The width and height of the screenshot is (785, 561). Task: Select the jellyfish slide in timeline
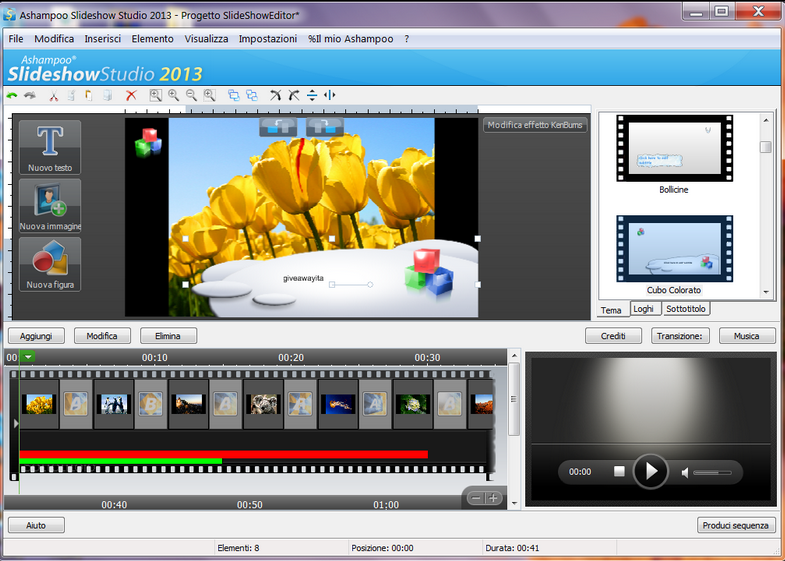[x=338, y=404]
